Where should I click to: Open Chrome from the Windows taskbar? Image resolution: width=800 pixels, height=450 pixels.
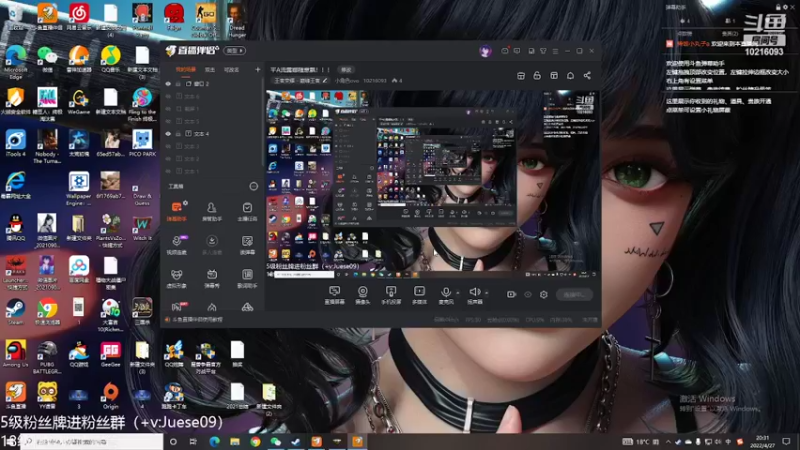click(x=255, y=441)
